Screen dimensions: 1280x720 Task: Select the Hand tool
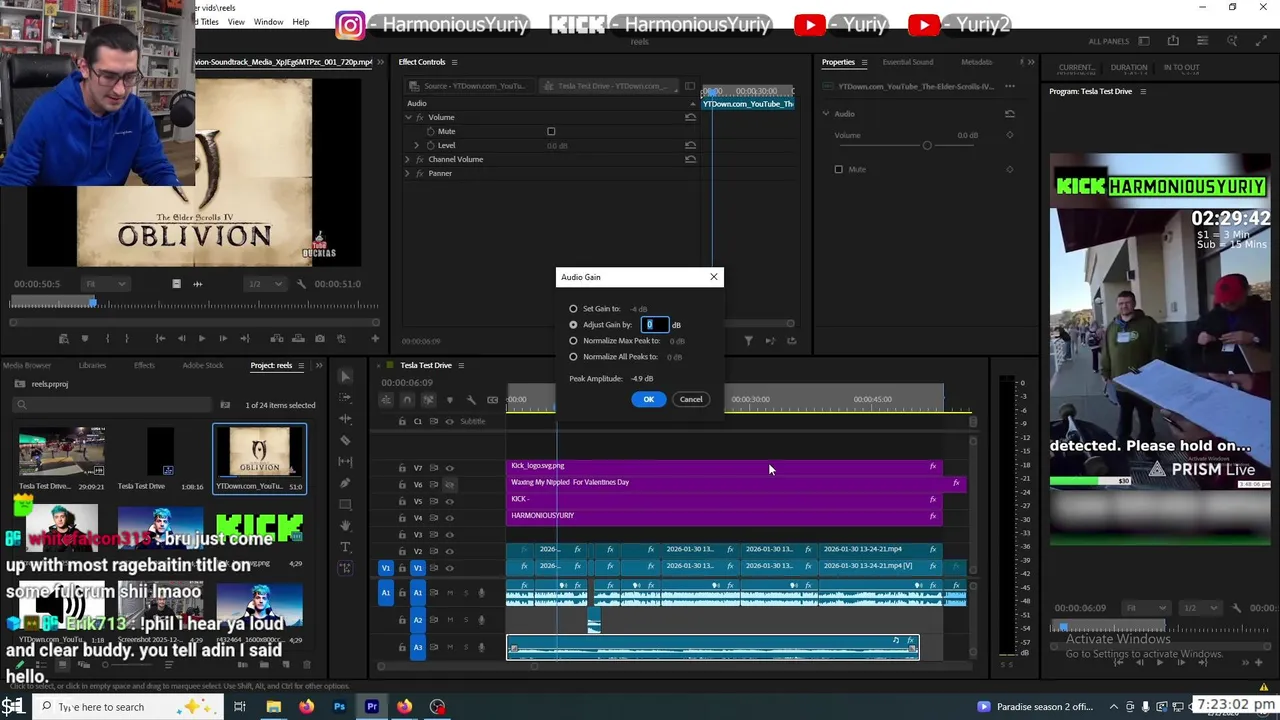pyautogui.click(x=346, y=525)
